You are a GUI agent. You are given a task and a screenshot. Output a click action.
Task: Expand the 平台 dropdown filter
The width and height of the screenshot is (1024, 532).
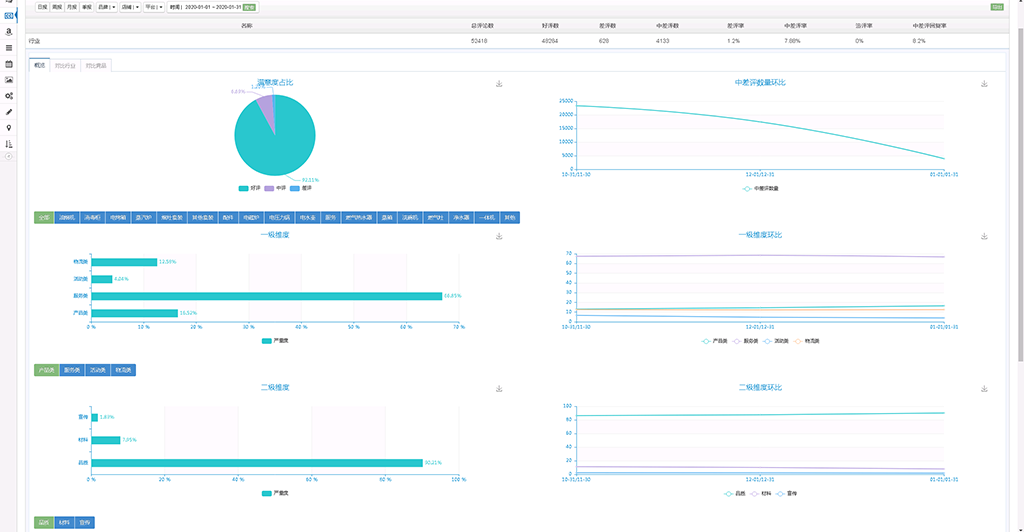pyautogui.click(x=154, y=6)
